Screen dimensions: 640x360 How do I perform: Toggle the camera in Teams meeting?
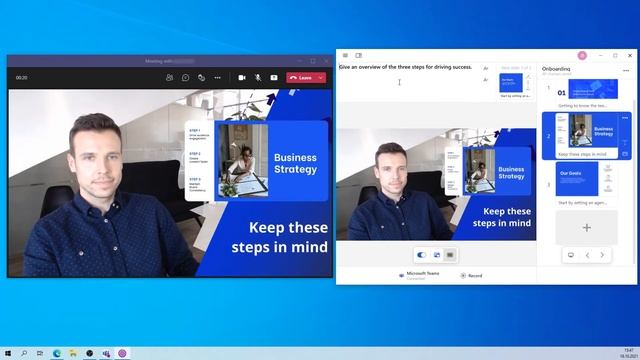coord(242,78)
